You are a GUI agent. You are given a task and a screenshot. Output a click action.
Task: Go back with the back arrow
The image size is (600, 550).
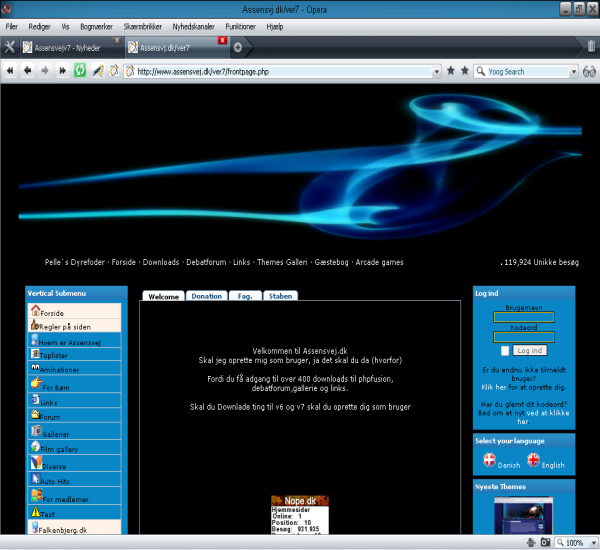point(28,70)
